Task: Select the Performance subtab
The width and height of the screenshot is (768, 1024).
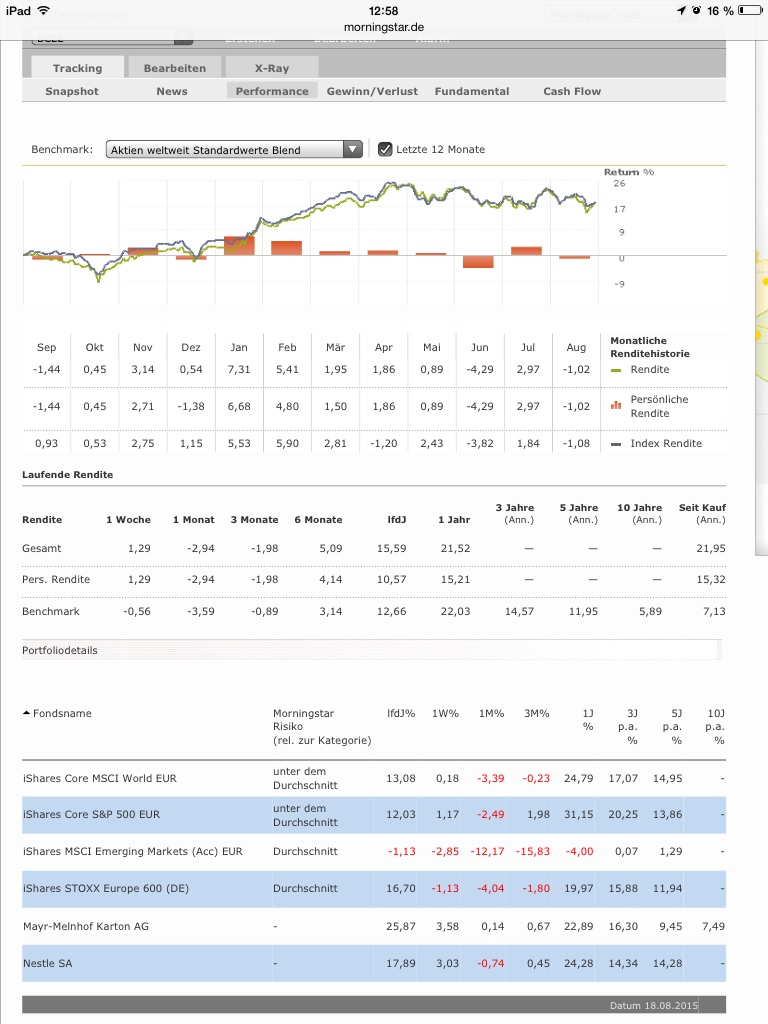Action: [272, 91]
